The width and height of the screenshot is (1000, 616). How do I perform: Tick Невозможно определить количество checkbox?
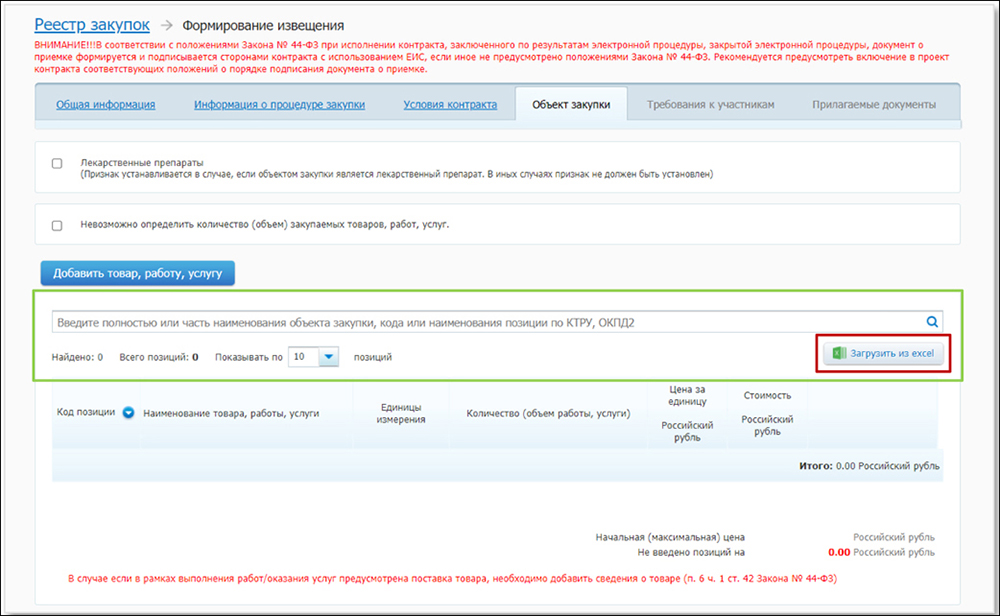57,225
